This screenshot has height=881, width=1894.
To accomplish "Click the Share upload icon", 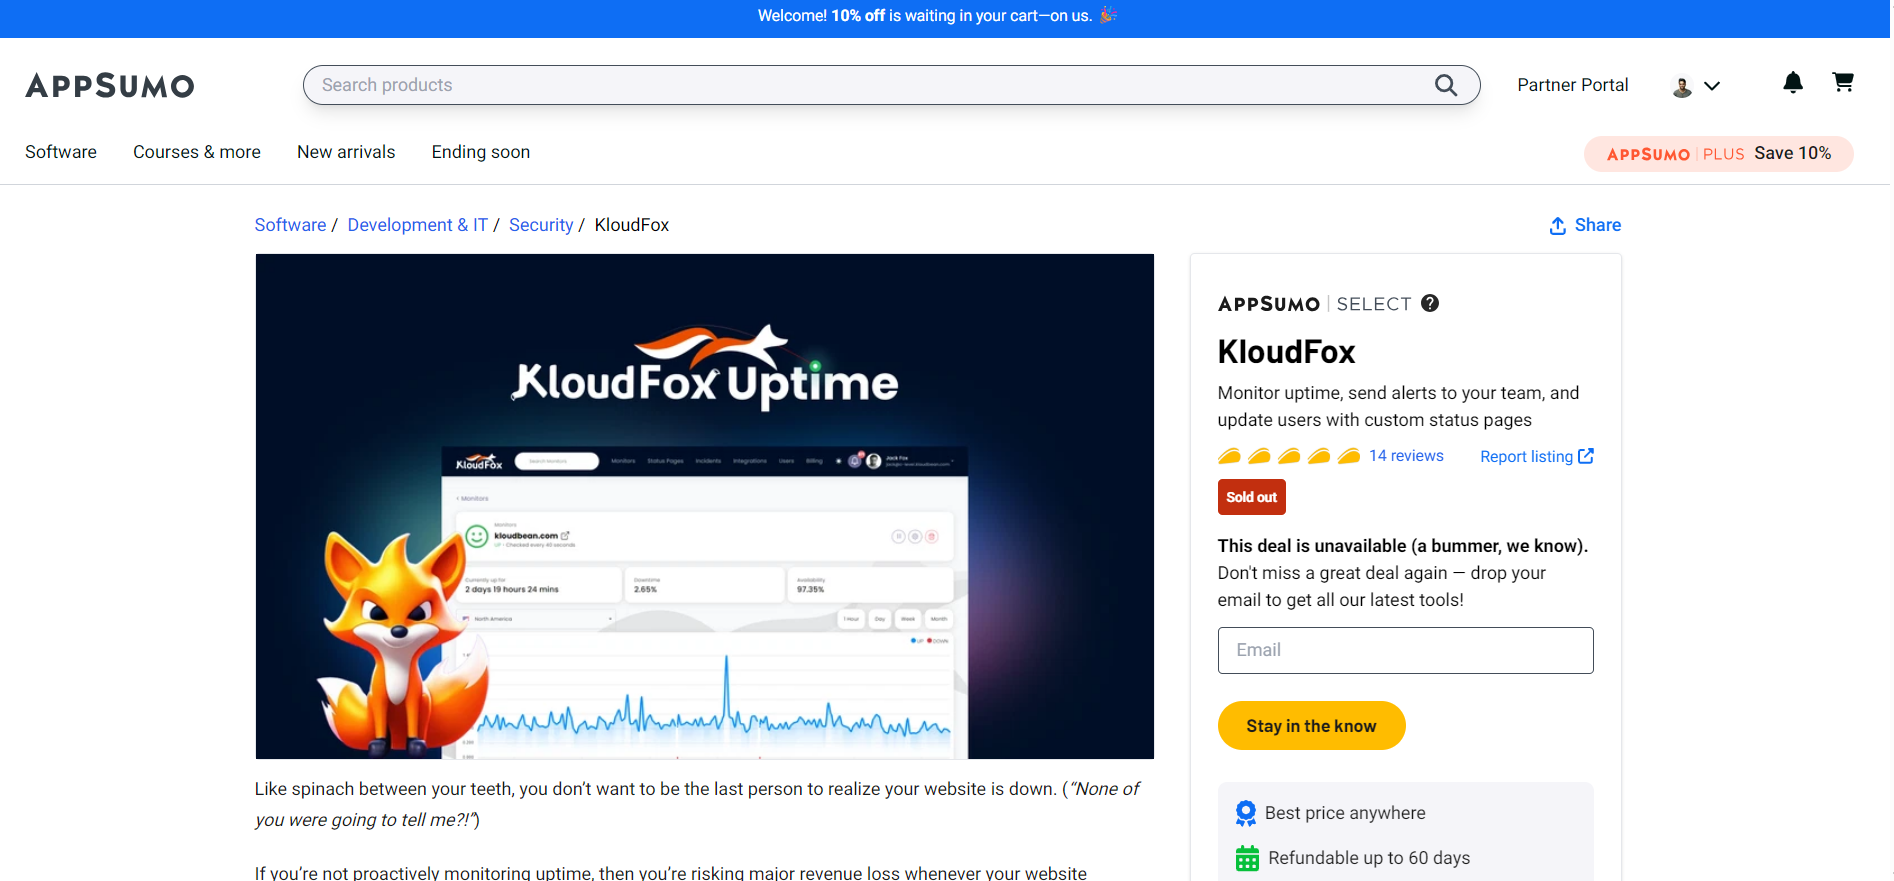I will (1557, 226).
